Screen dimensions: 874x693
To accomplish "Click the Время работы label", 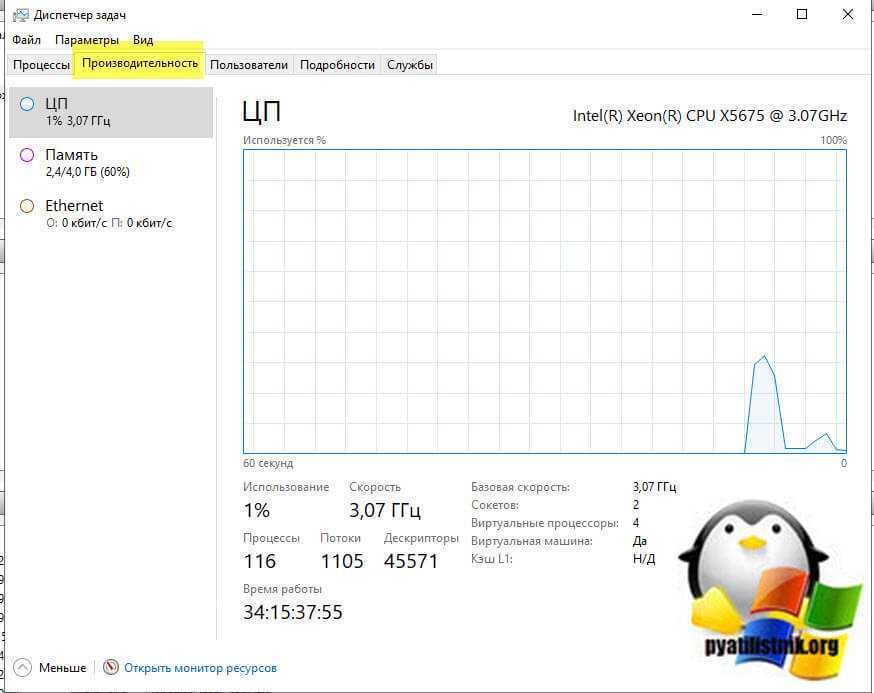I will [x=282, y=589].
